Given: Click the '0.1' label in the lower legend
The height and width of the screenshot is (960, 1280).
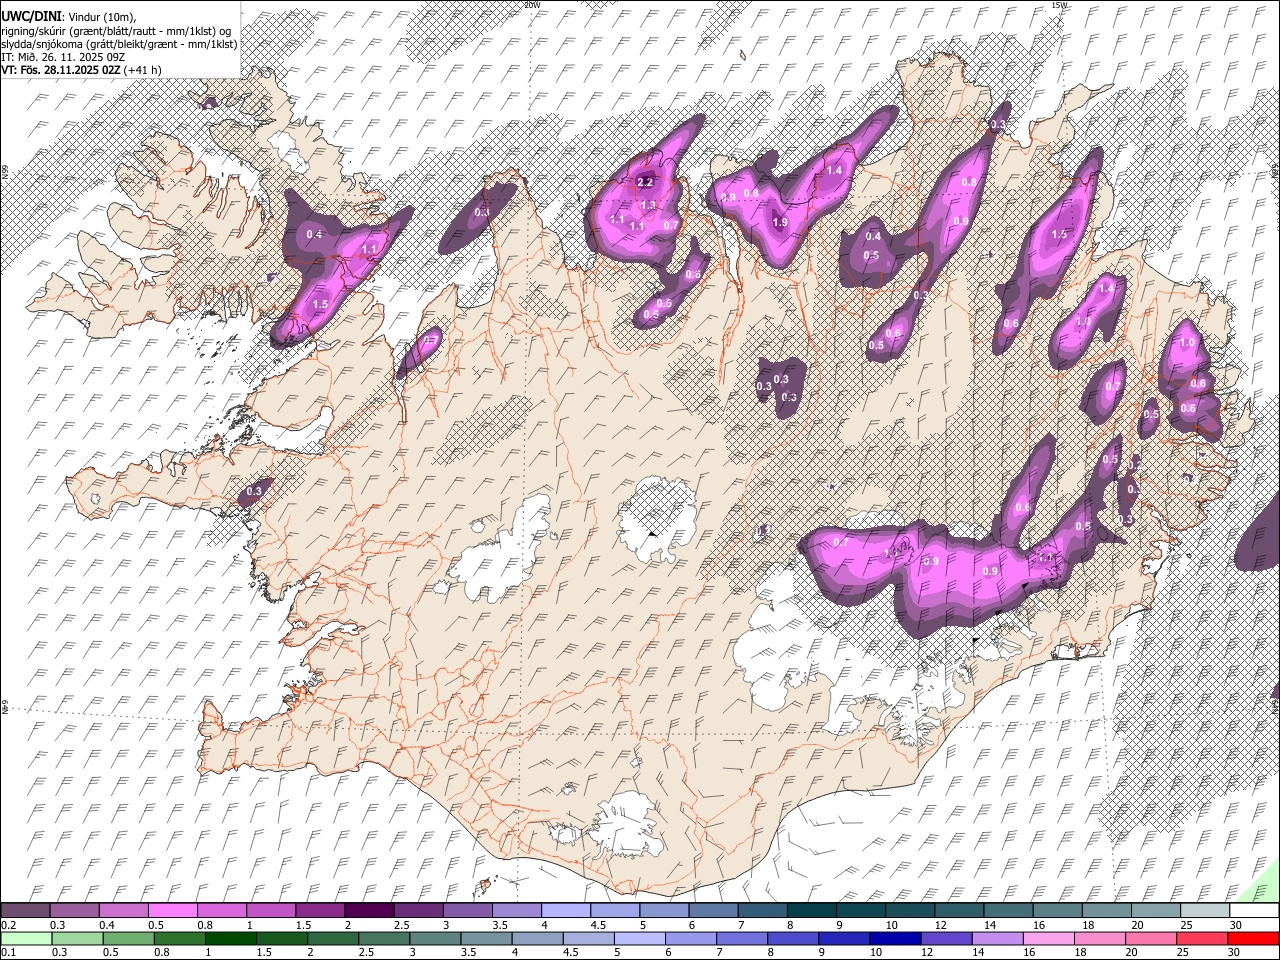Looking at the screenshot, I should pyautogui.click(x=8, y=952).
